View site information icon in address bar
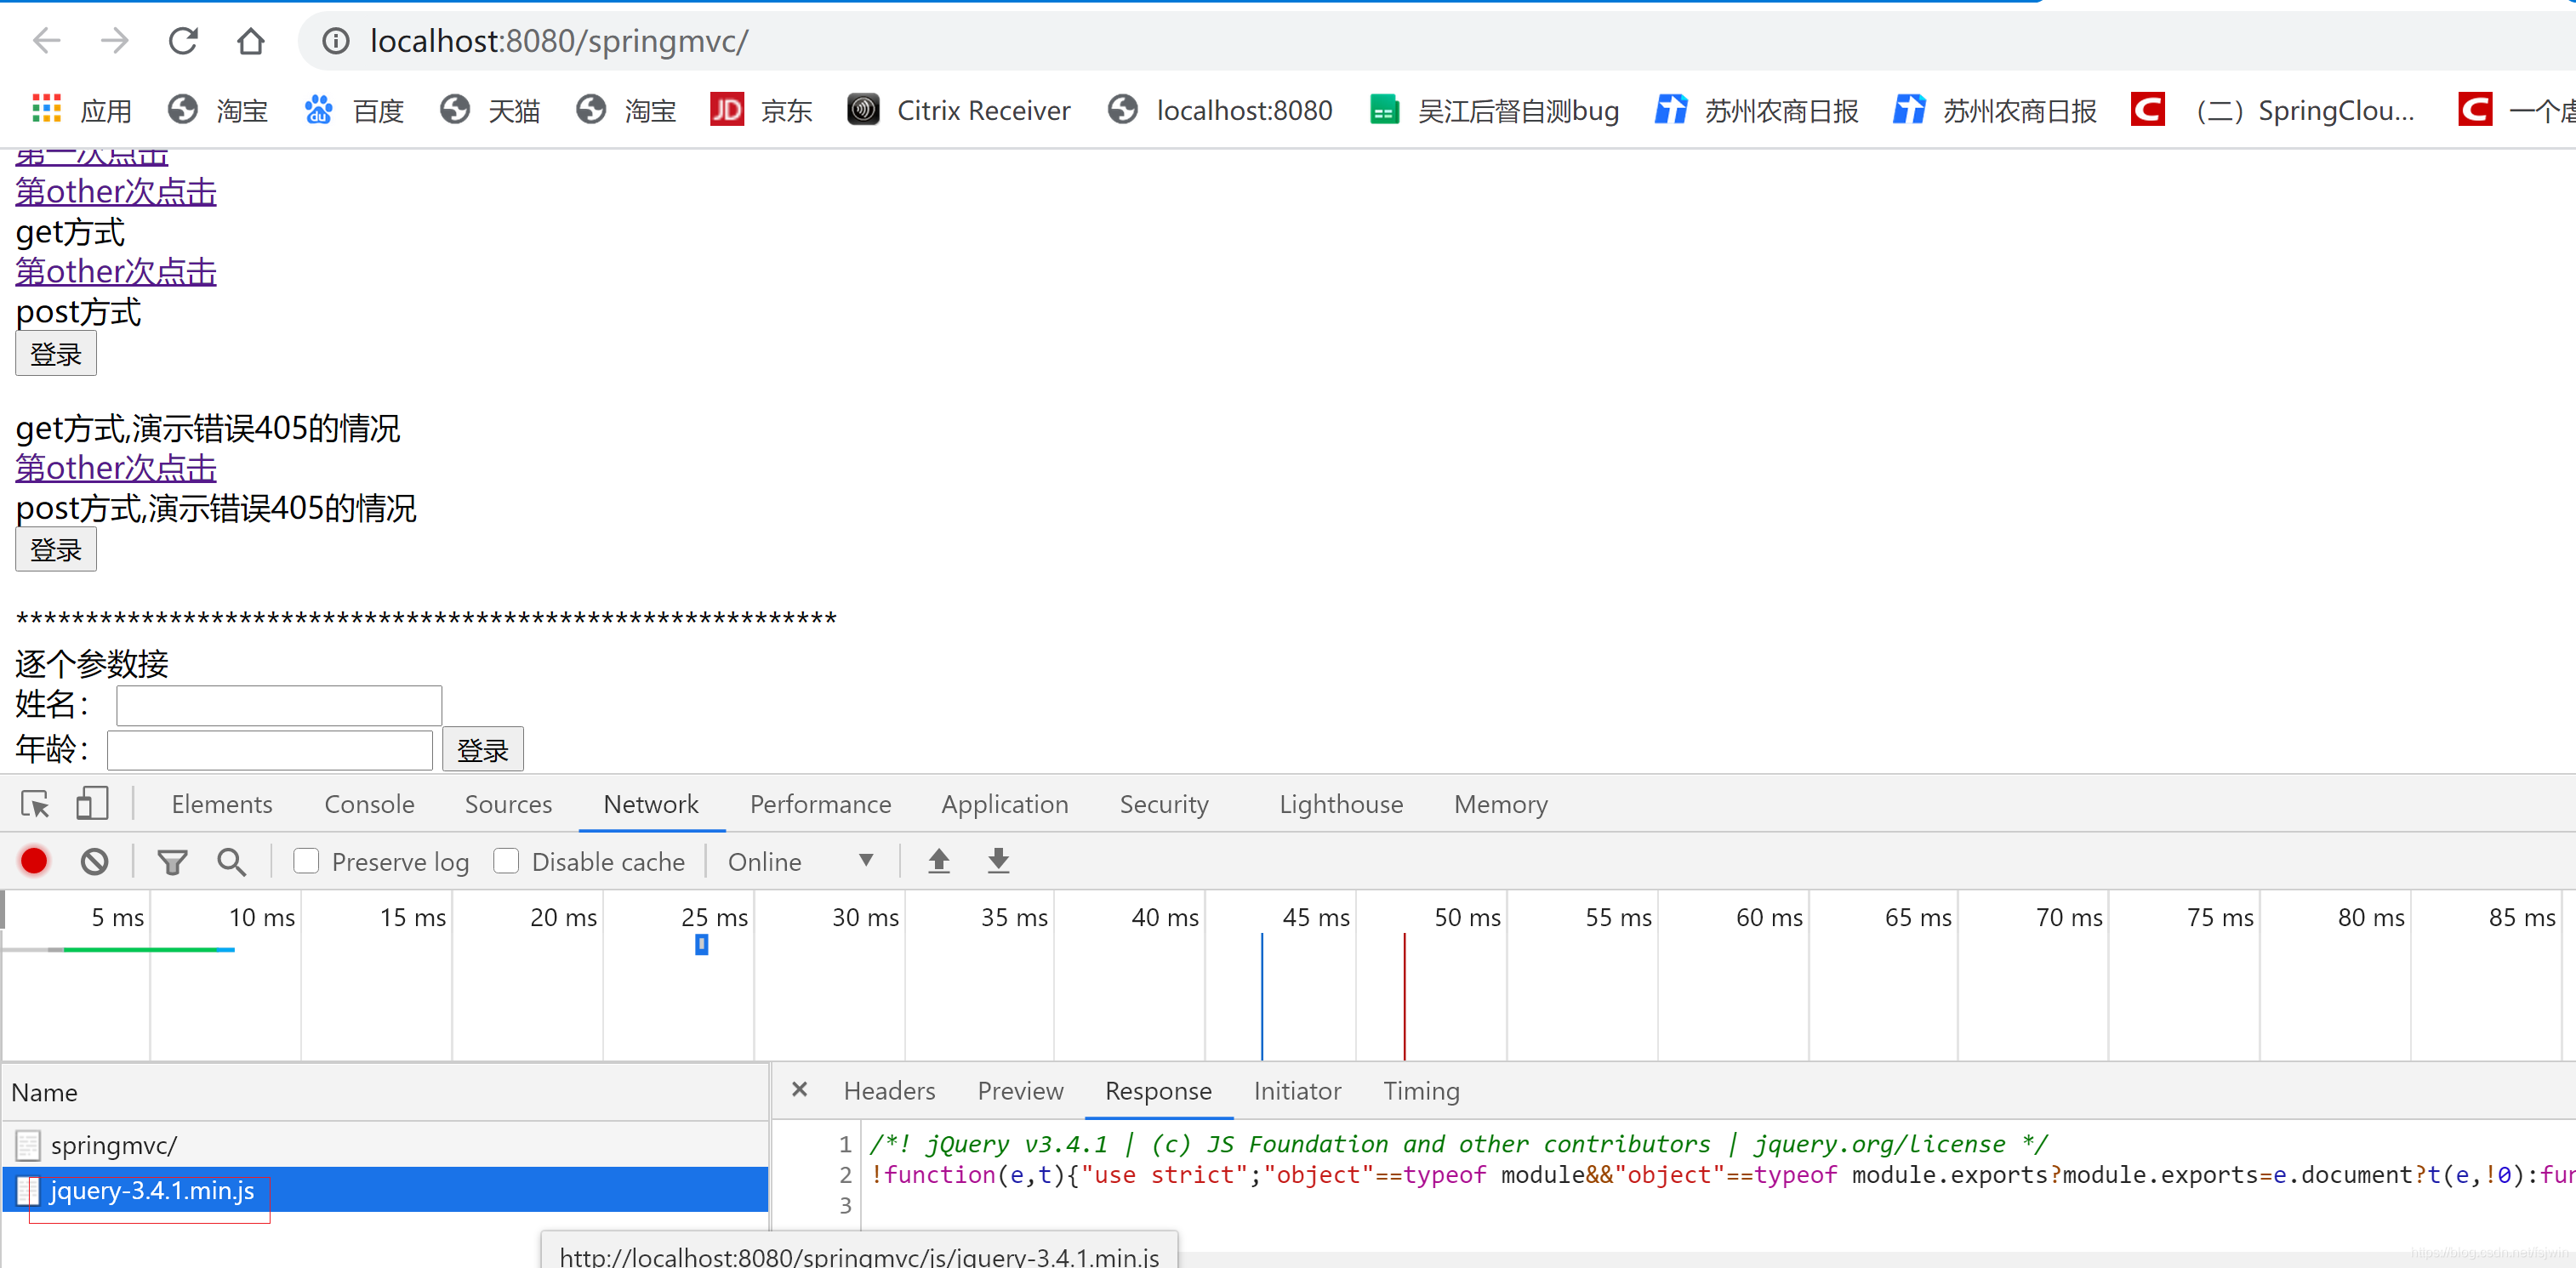Viewport: 2576px width, 1268px height. click(336, 41)
